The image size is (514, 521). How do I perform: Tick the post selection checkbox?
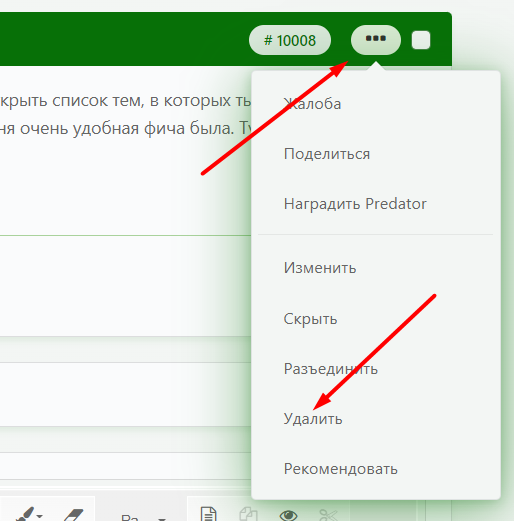point(421,40)
